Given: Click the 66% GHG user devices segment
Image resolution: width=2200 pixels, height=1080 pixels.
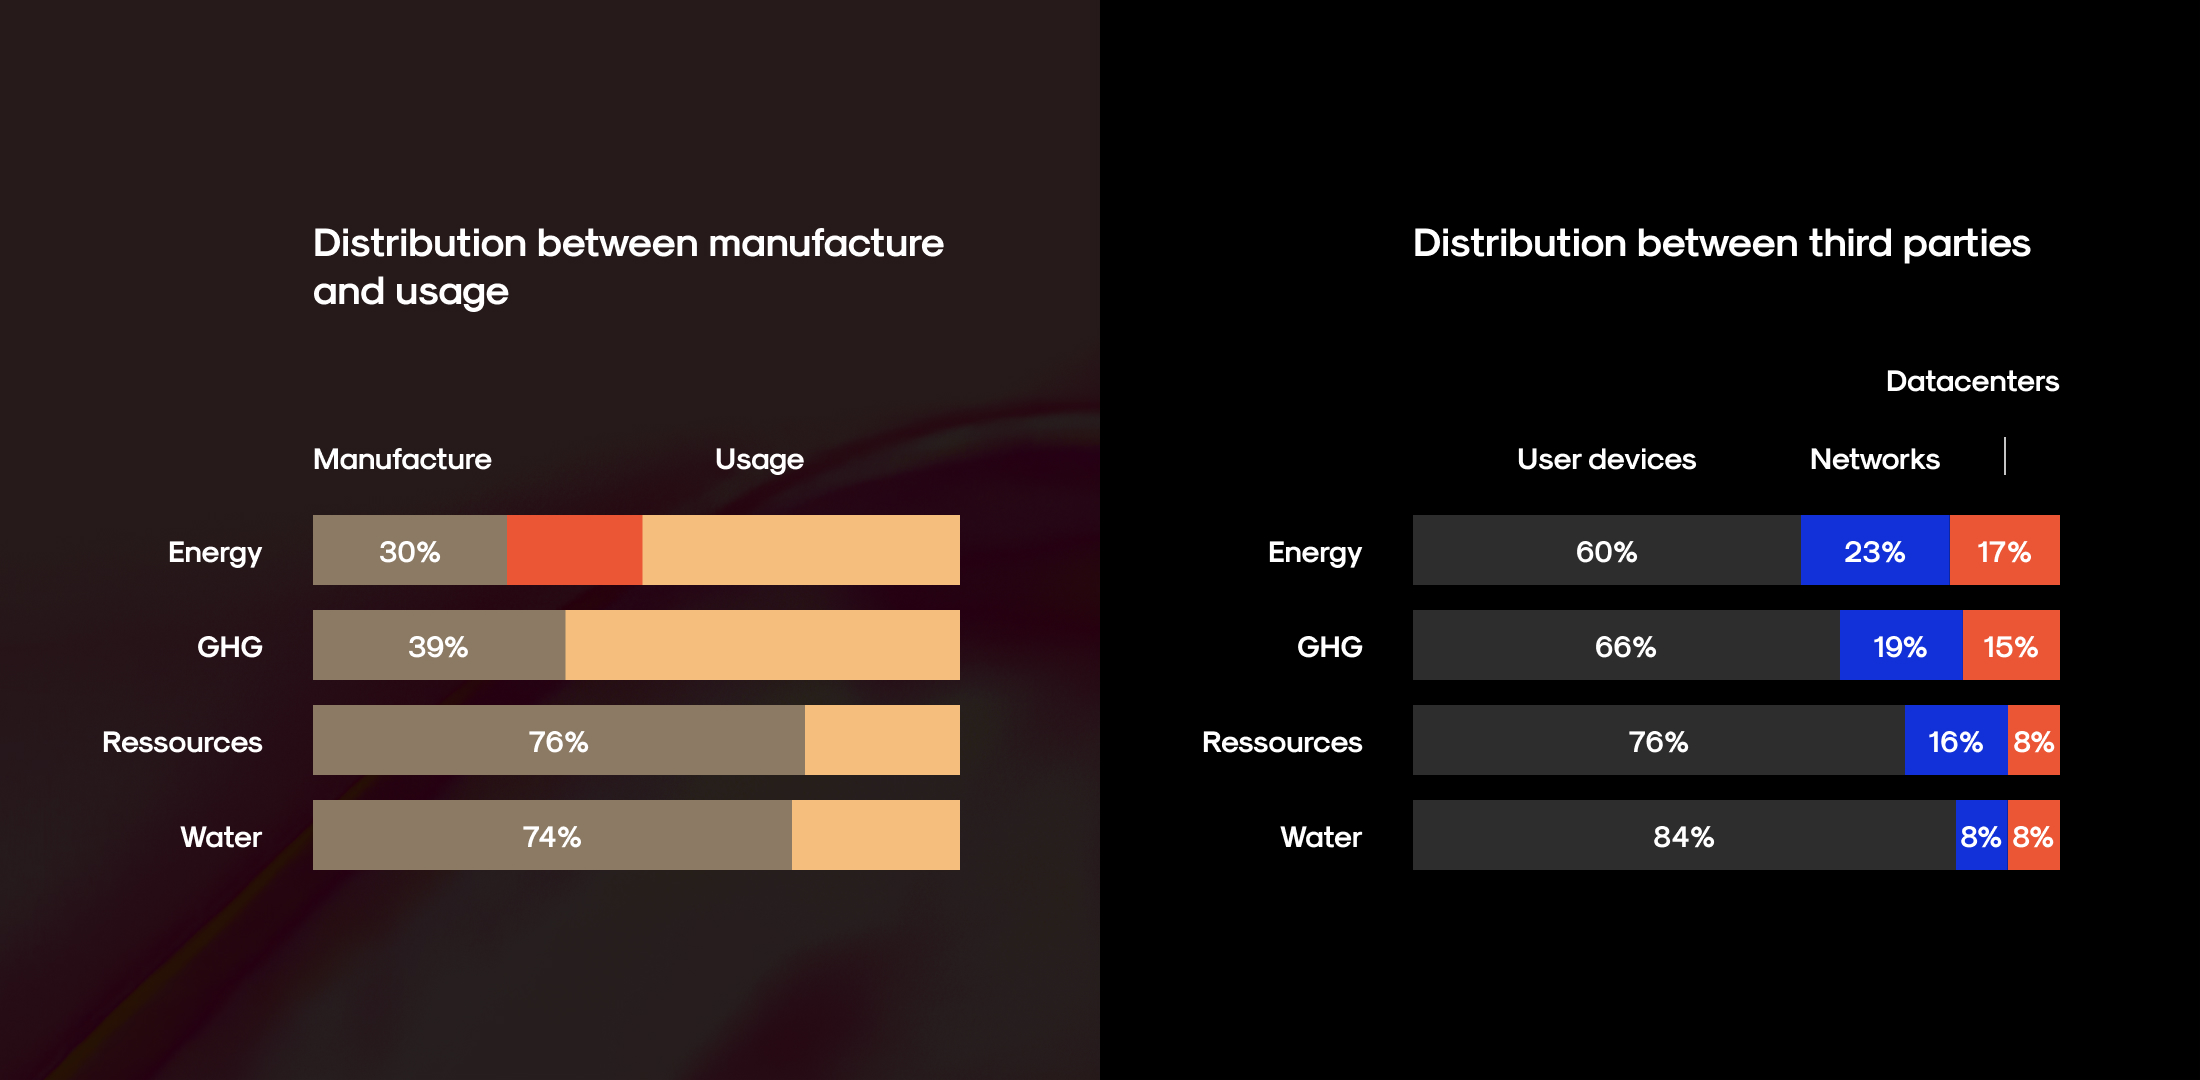Looking at the screenshot, I should 1626,645.
